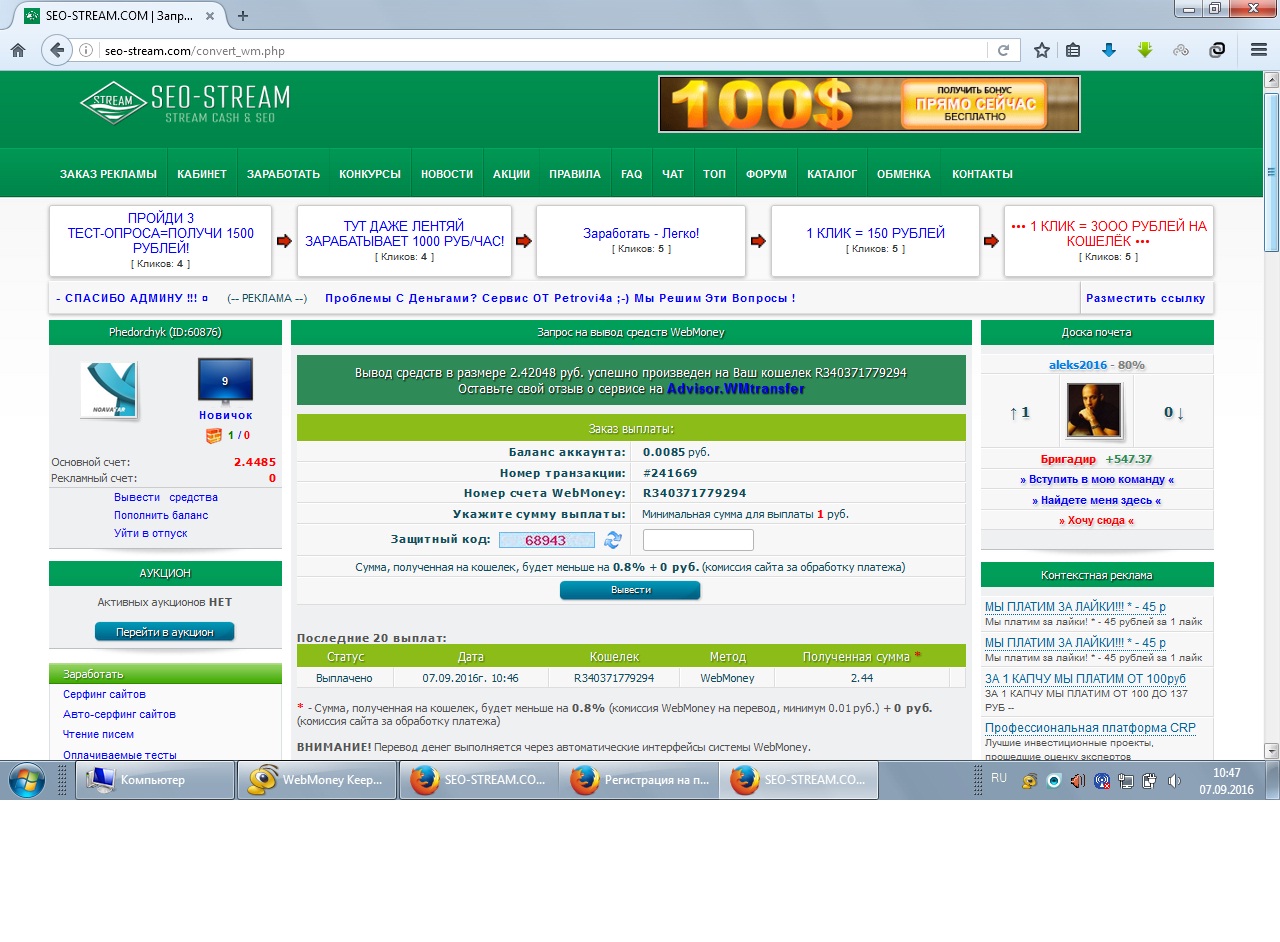Screen dimensions: 1280x942
Task: Submit withdrawal with the Вывести button
Action: click(x=630, y=590)
